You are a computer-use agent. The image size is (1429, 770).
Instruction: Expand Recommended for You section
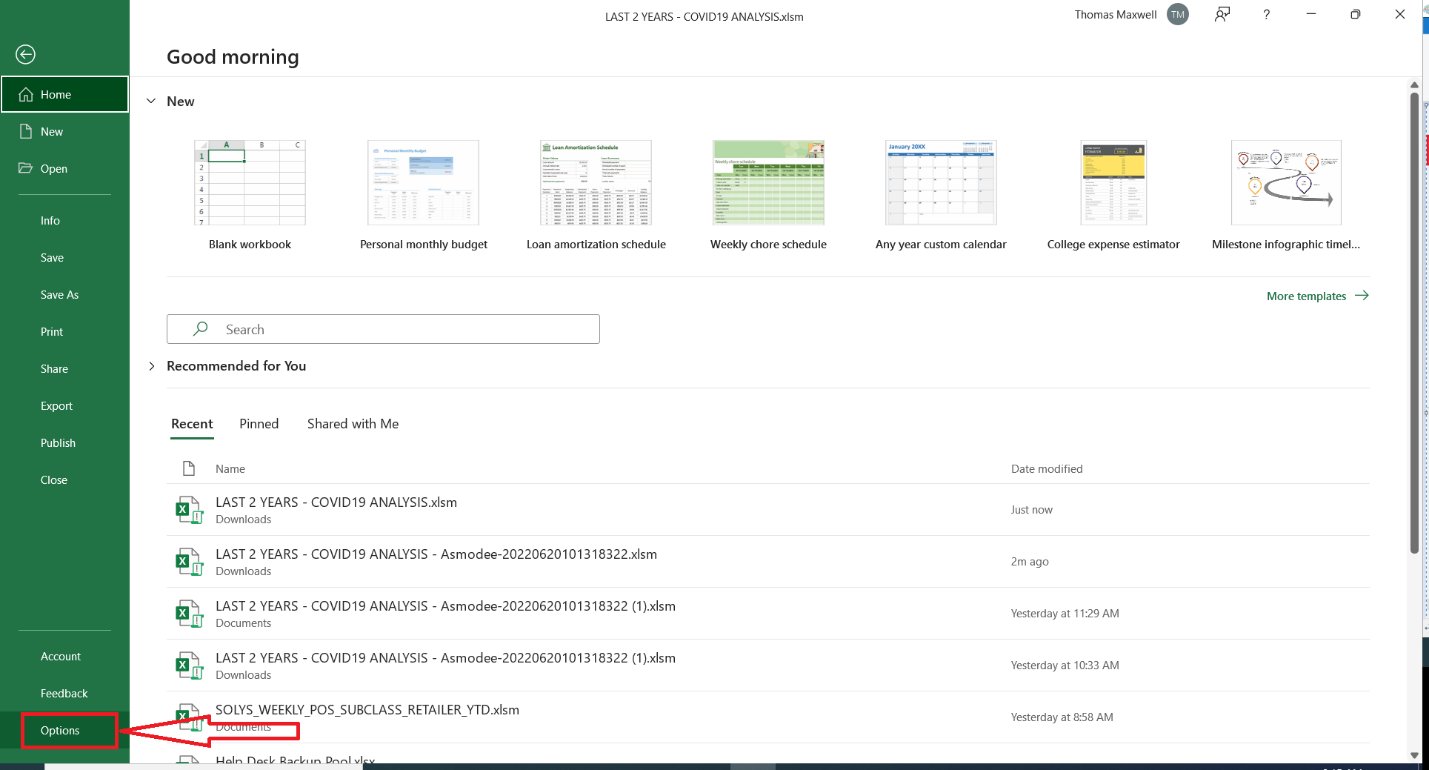(x=151, y=366)
